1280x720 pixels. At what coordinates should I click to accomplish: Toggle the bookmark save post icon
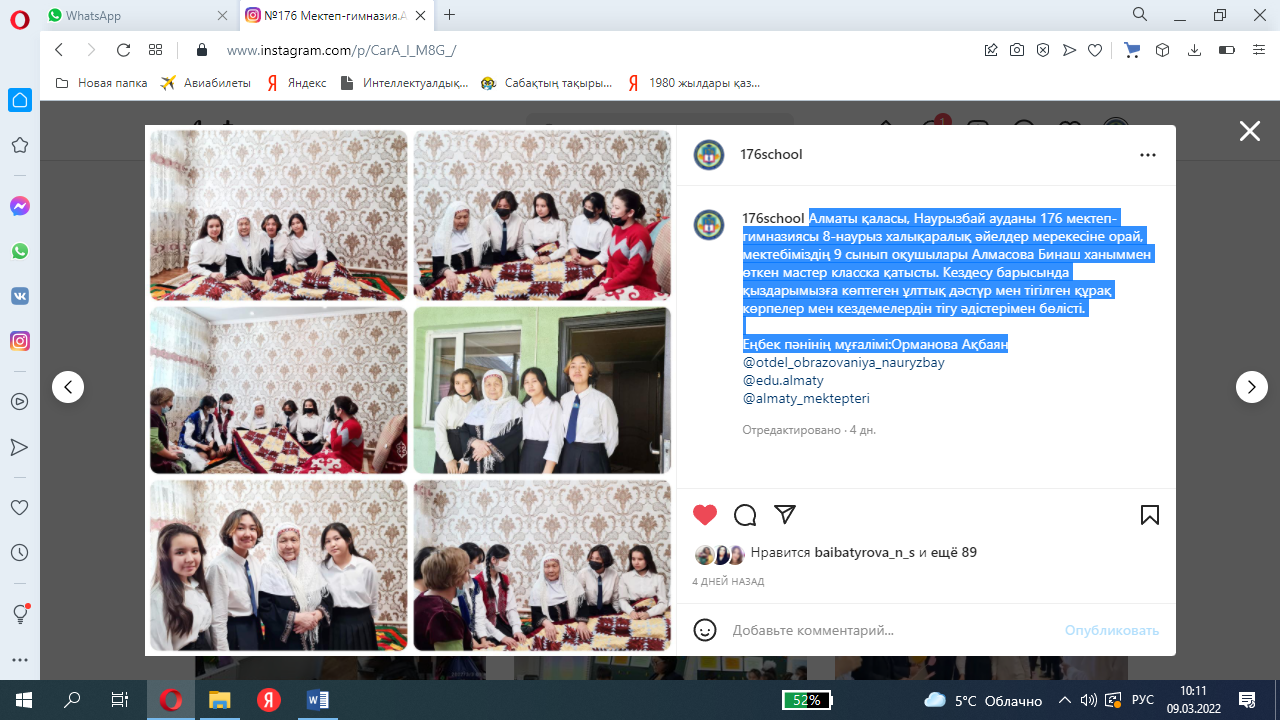point(1149,515)
